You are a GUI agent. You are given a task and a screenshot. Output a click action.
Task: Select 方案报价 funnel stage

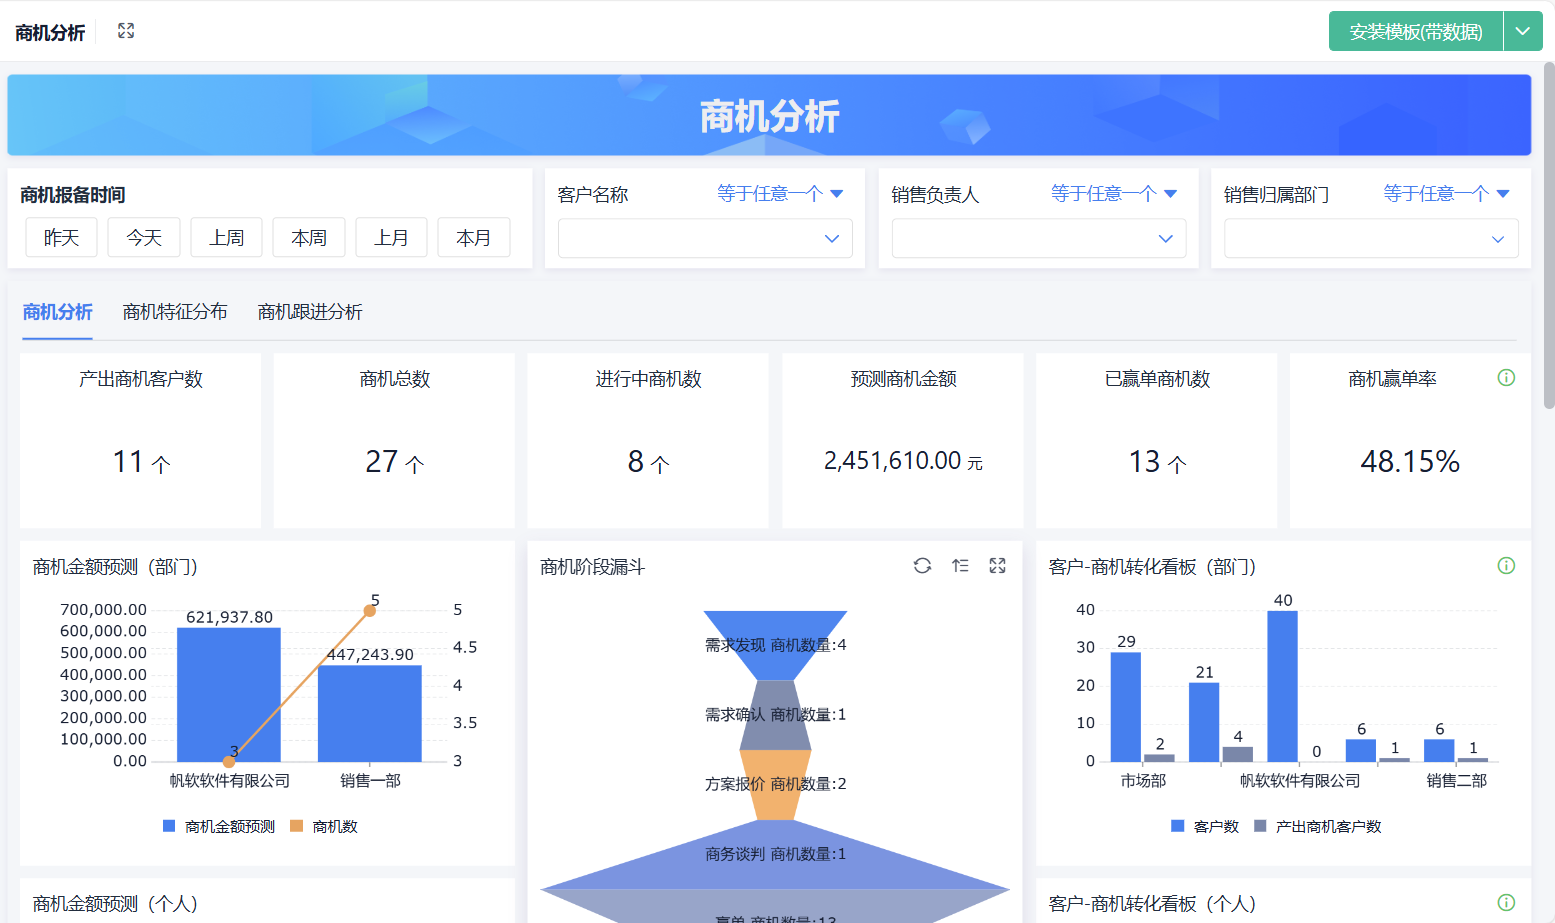pyautogui.click(x=775, y=784)
